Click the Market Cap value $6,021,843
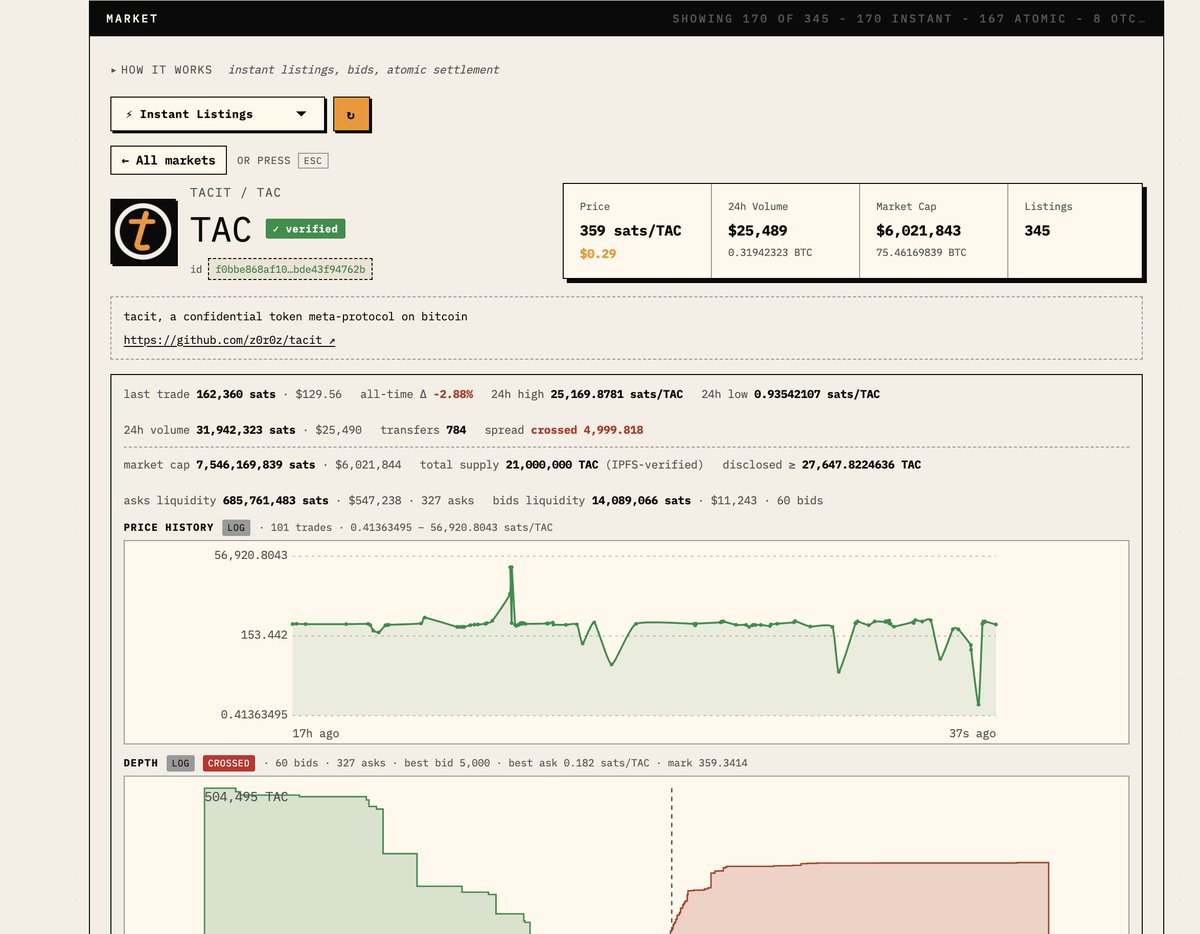1200x934 pixels. pos(918,231)
